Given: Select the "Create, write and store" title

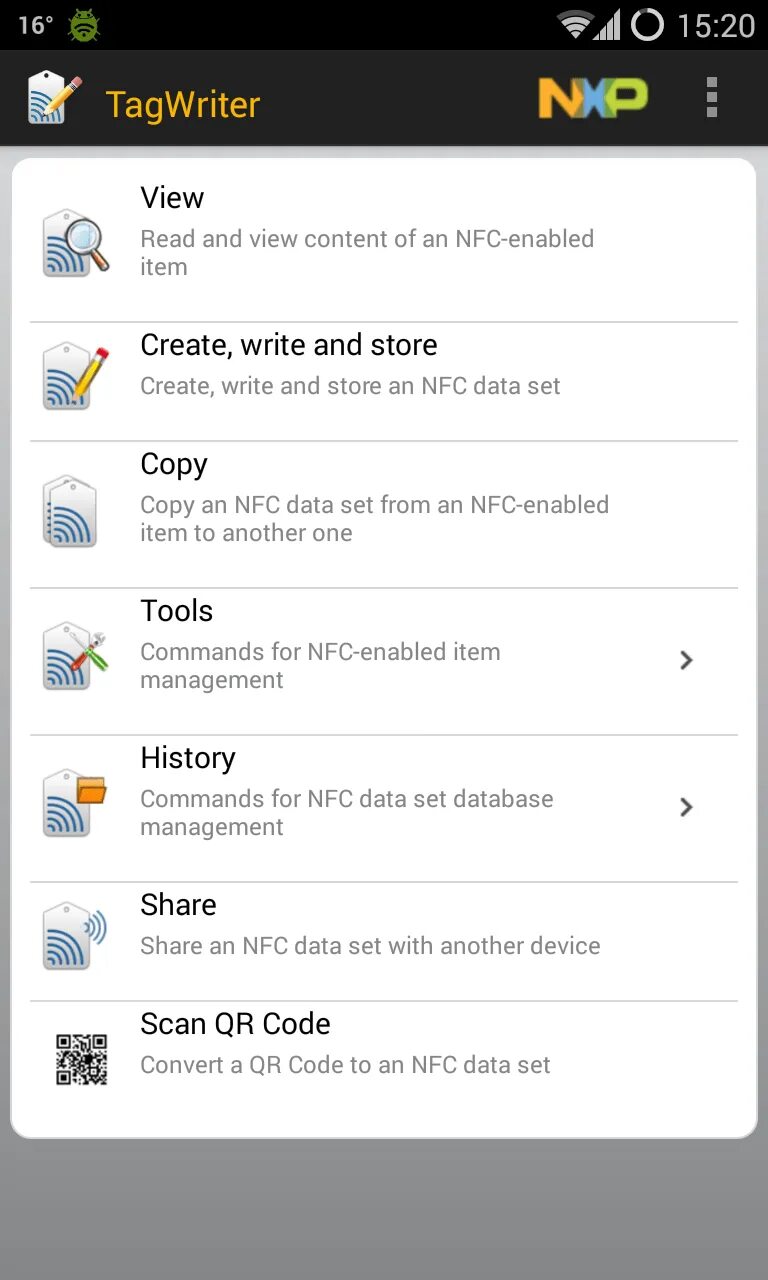Looking at the screenshot, I should [289, 345].
